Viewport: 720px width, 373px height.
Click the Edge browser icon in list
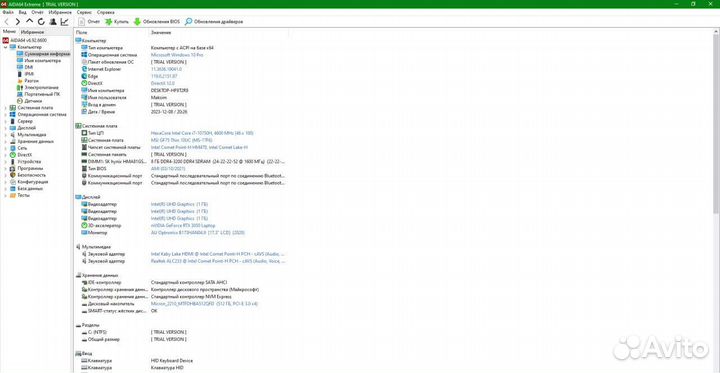[84, 76]
